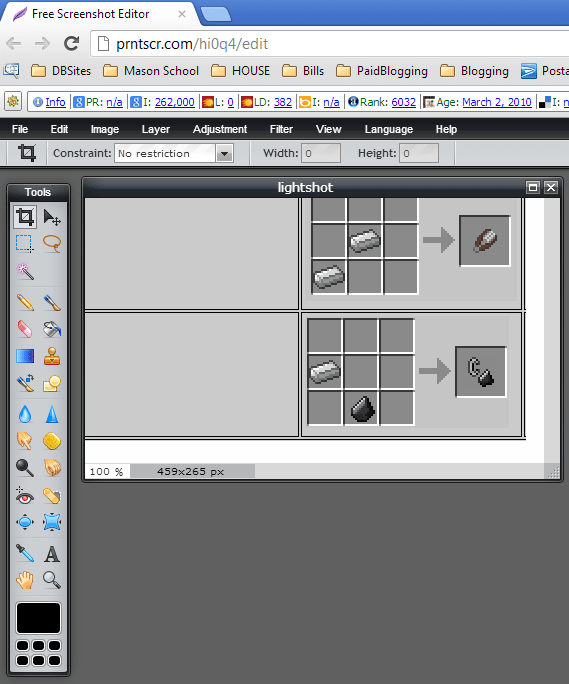Open the Image menu
This screenshot has height=684, width=569.
(x=105, y=129)
